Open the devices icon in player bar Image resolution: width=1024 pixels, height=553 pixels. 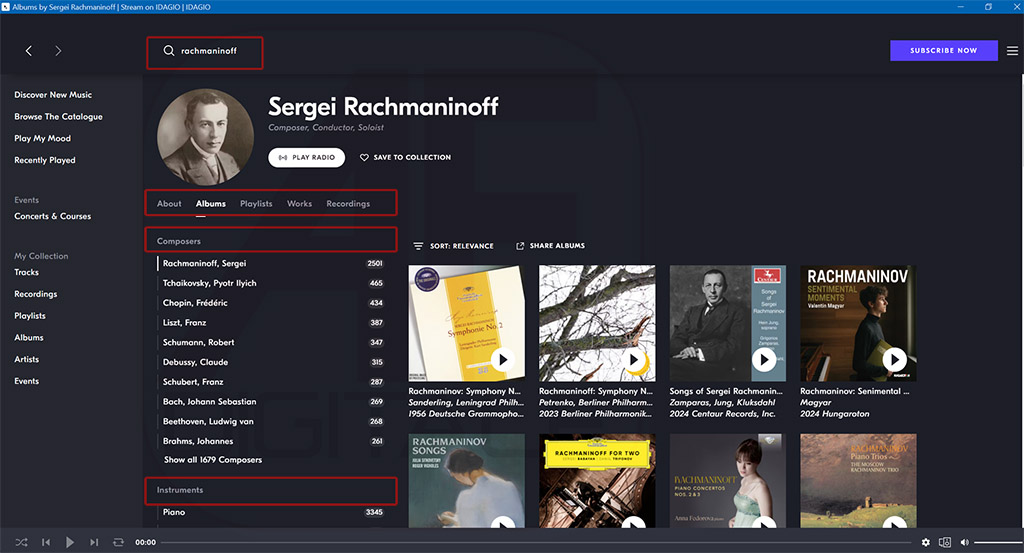[x=945, y=542]
